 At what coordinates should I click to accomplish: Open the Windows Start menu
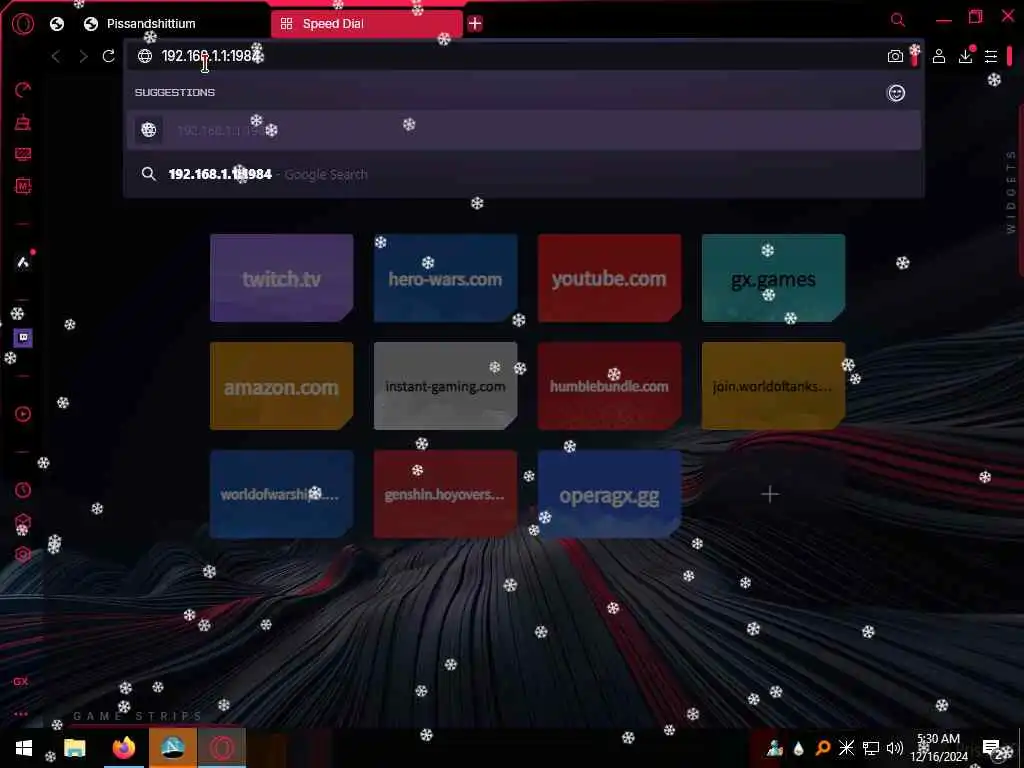point(24,748)
